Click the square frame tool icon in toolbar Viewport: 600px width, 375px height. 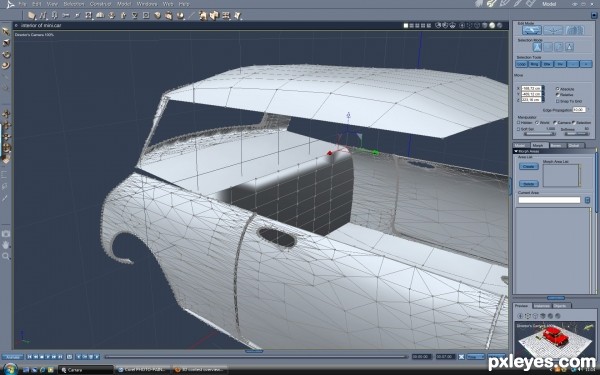pos(146,15)
